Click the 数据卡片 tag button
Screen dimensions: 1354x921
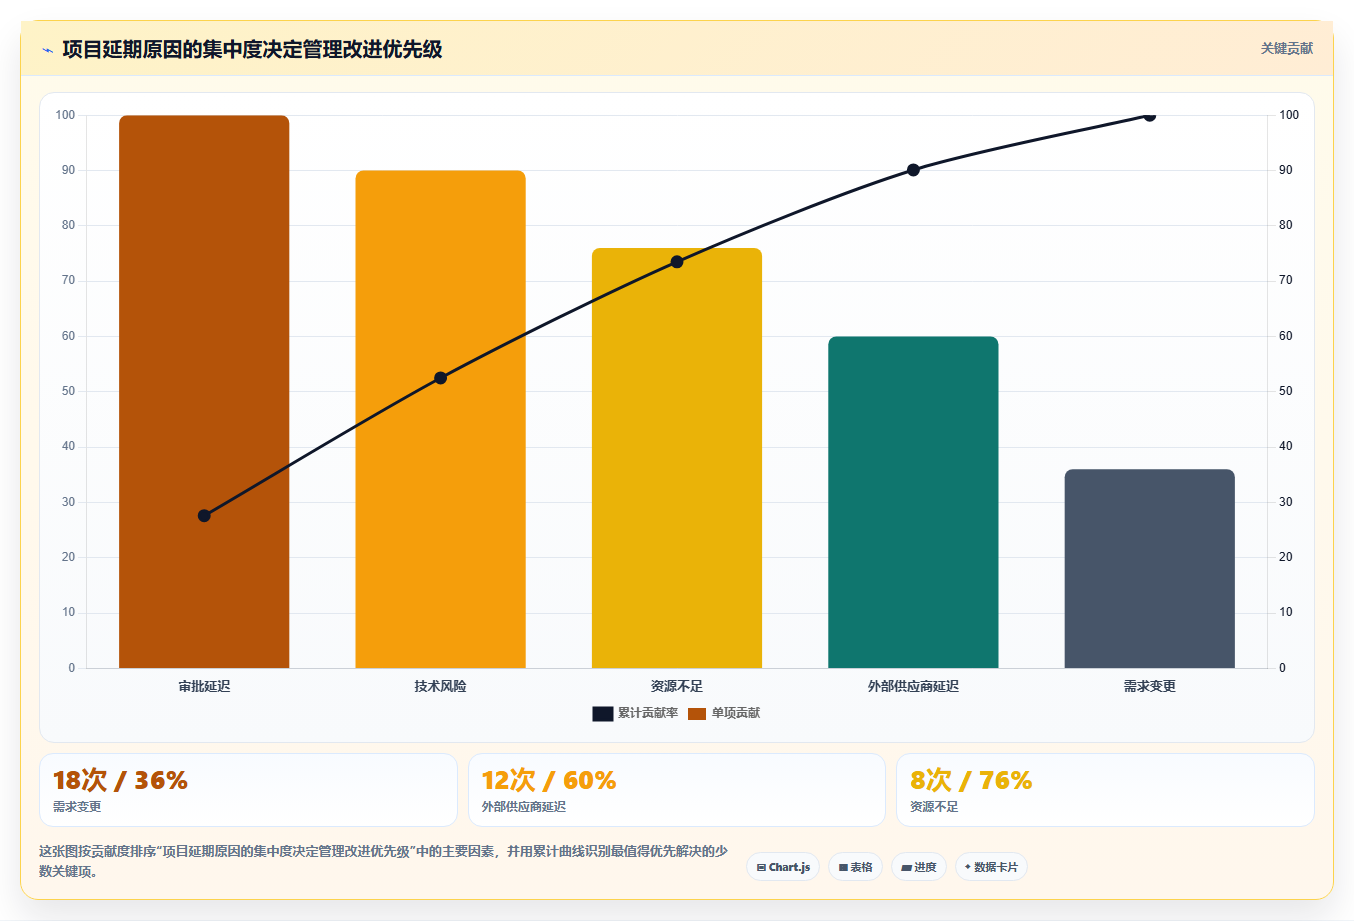click(991, 867)
